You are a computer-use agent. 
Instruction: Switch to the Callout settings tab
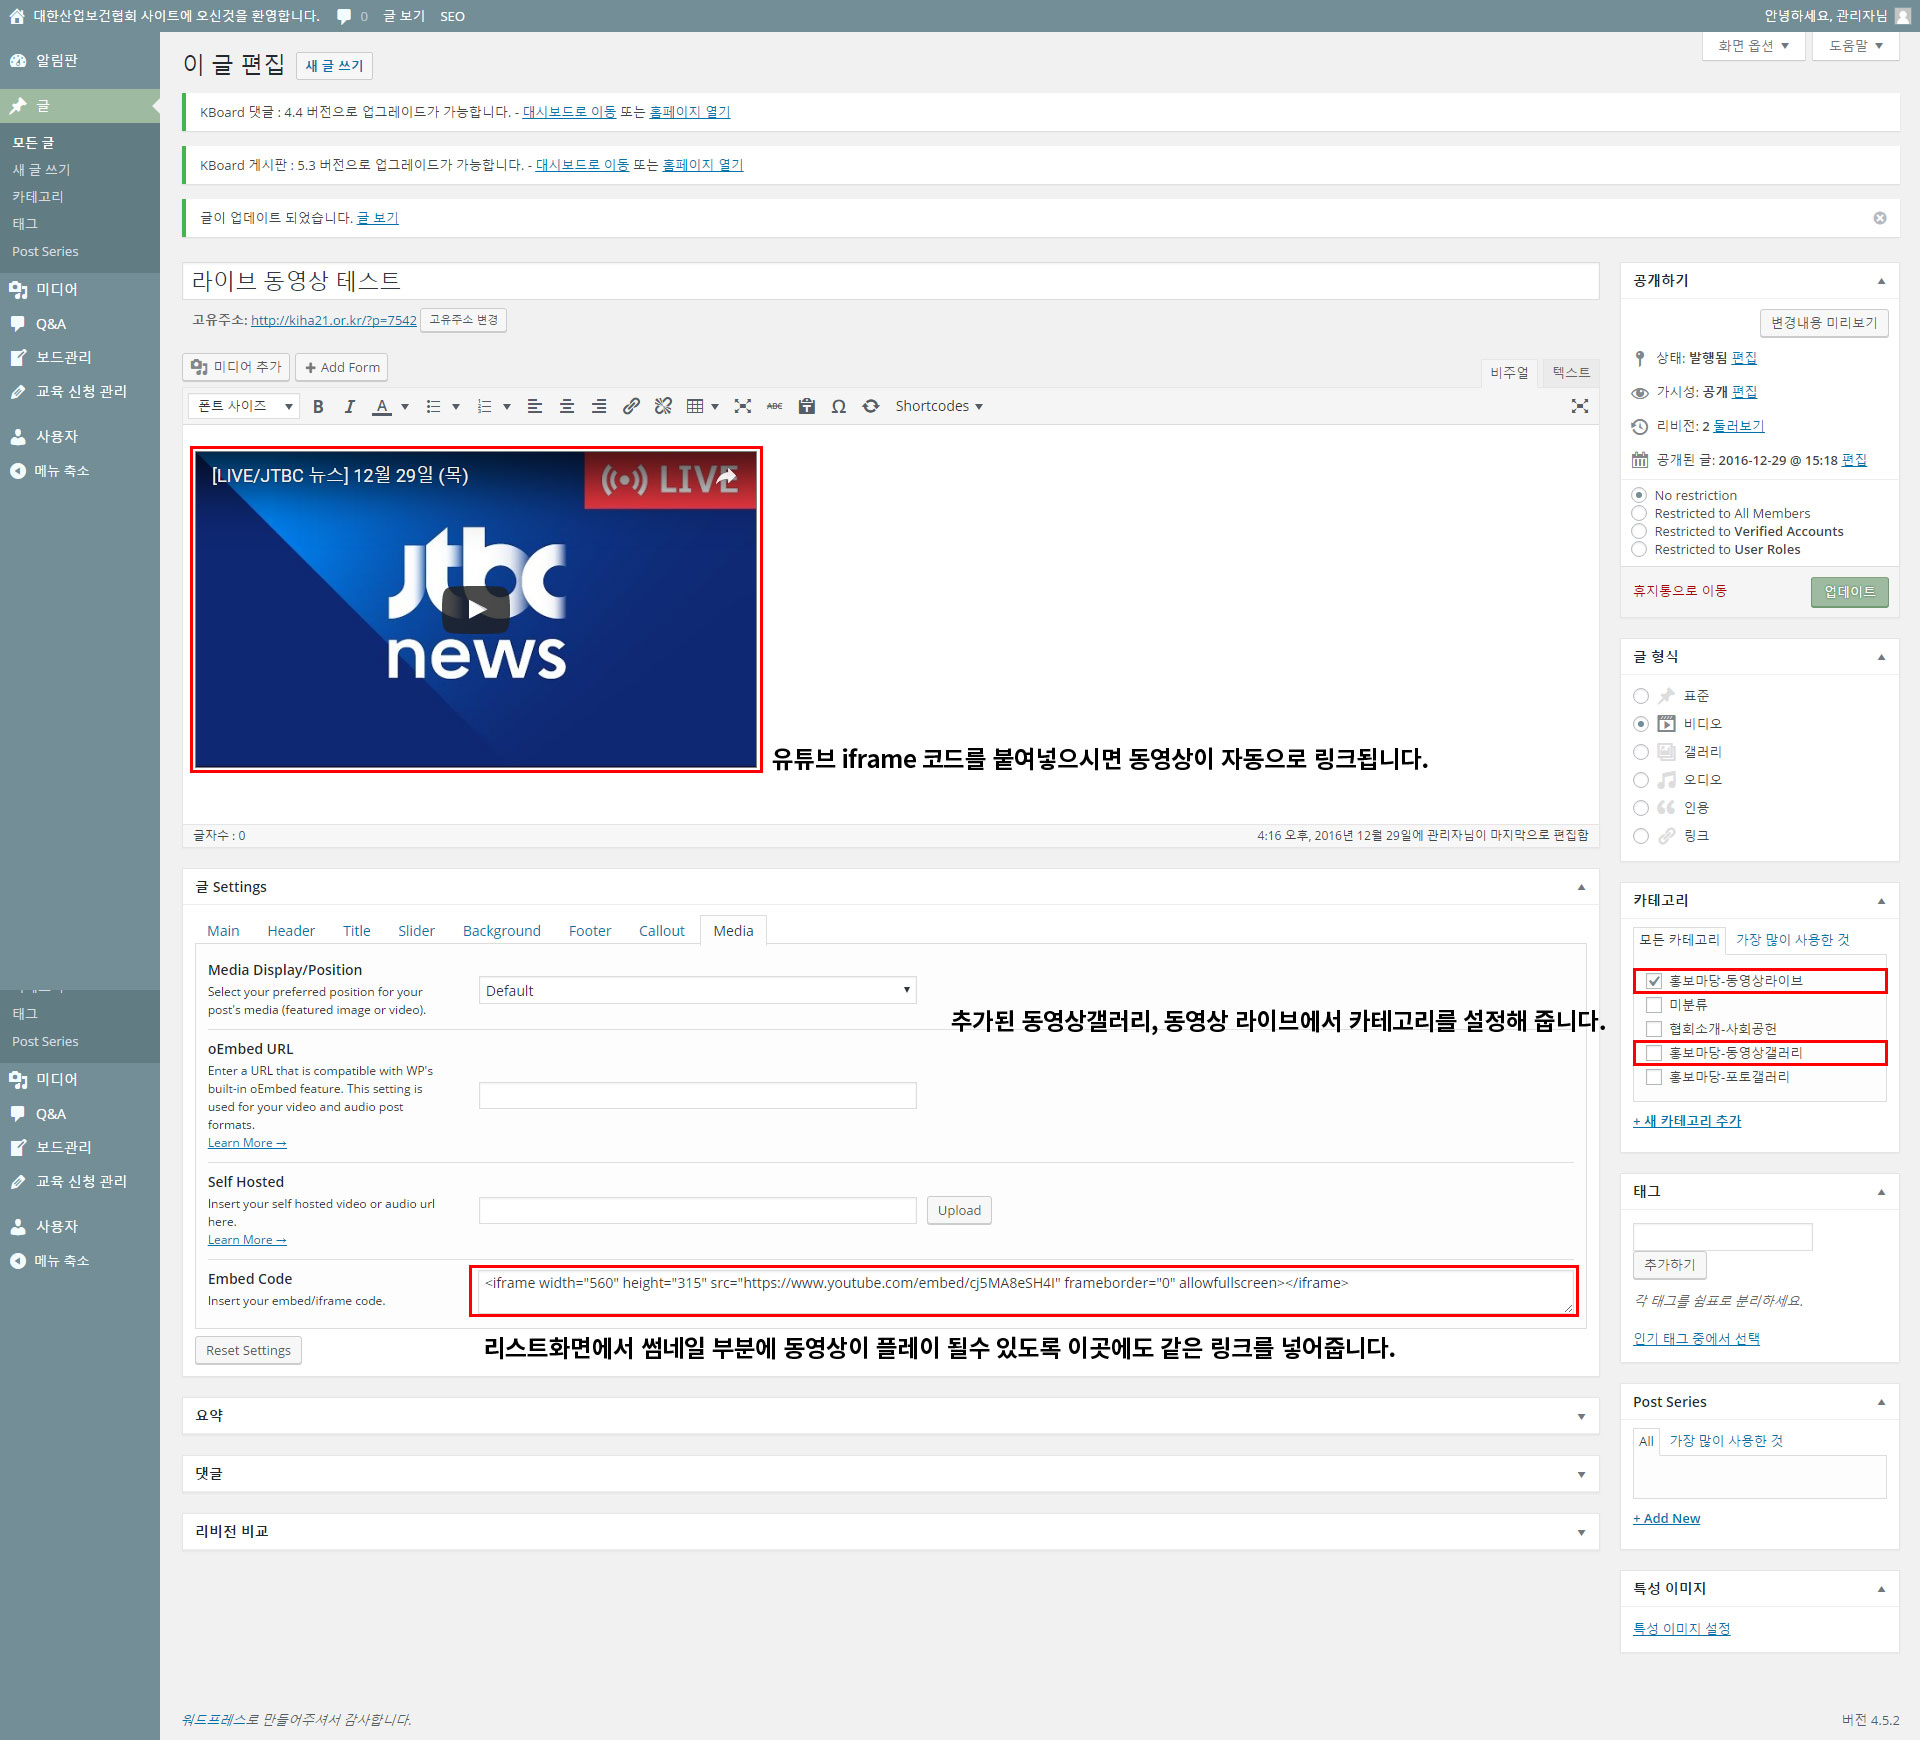tap(662, 931)
